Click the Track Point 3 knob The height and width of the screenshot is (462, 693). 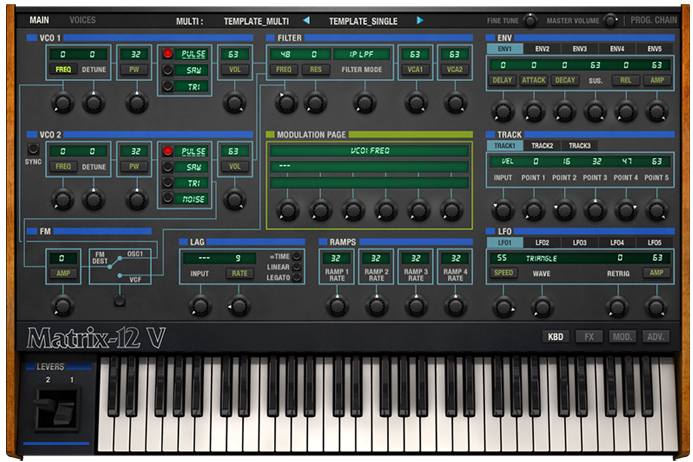pos(595,210)
